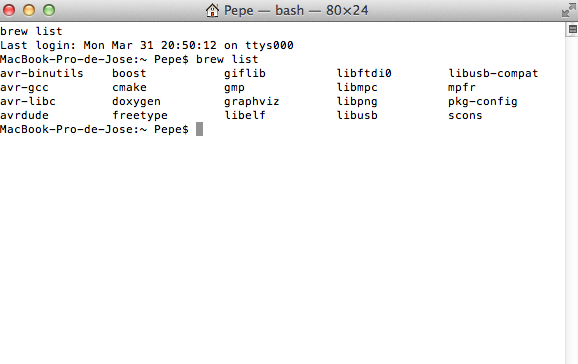The height and width of the screenshot is (364, 578).
Task: Click the 'avr-binutils' package name
Action: coord(42,73)
